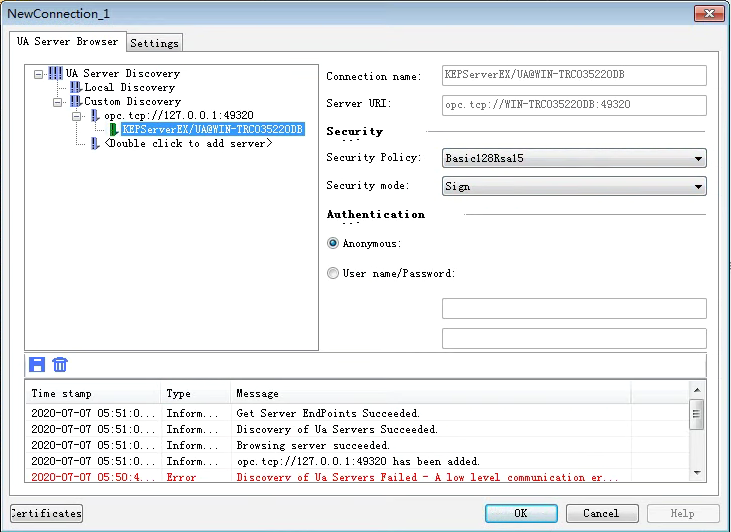731x532 pixels.
Task: Open the Certificates dialog button
Action: click(x=46, y=513)
